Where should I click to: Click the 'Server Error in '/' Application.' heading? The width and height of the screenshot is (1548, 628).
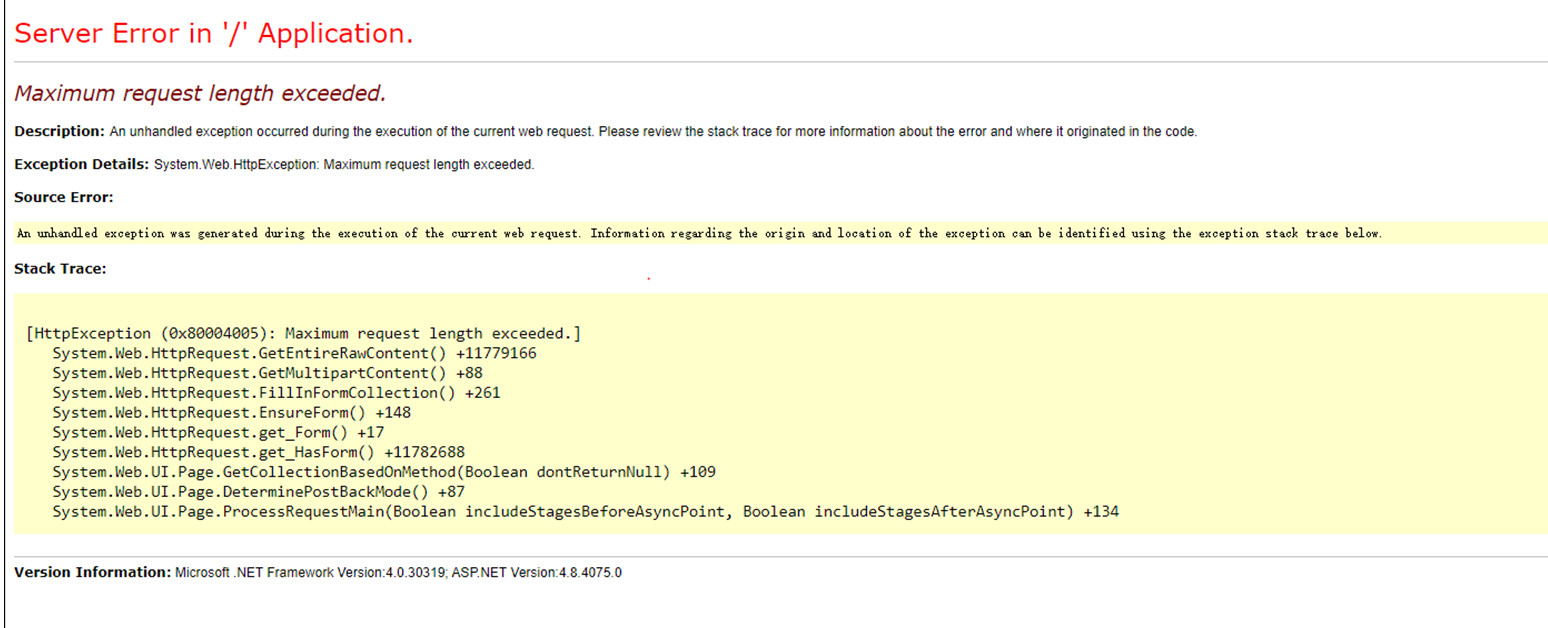click(x=213, y=33)
